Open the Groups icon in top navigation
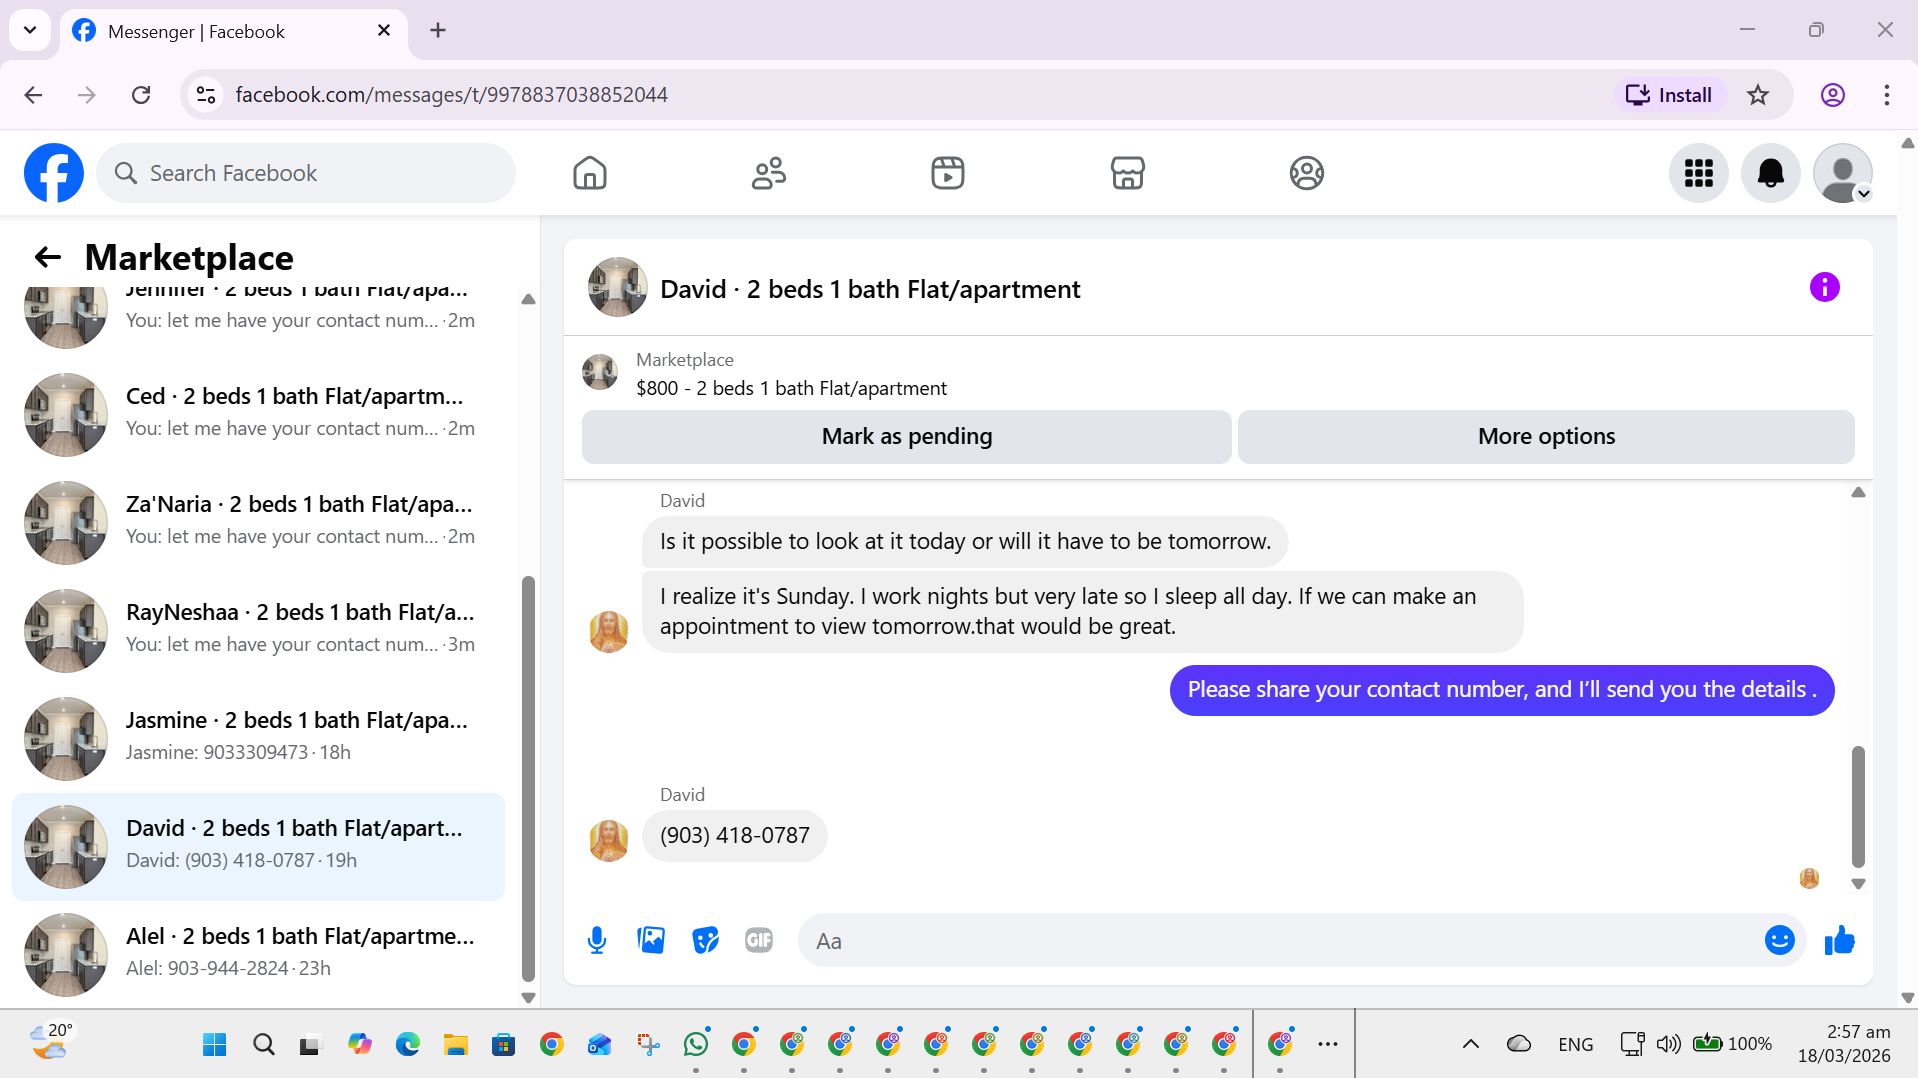 [x=1307, y=173]
